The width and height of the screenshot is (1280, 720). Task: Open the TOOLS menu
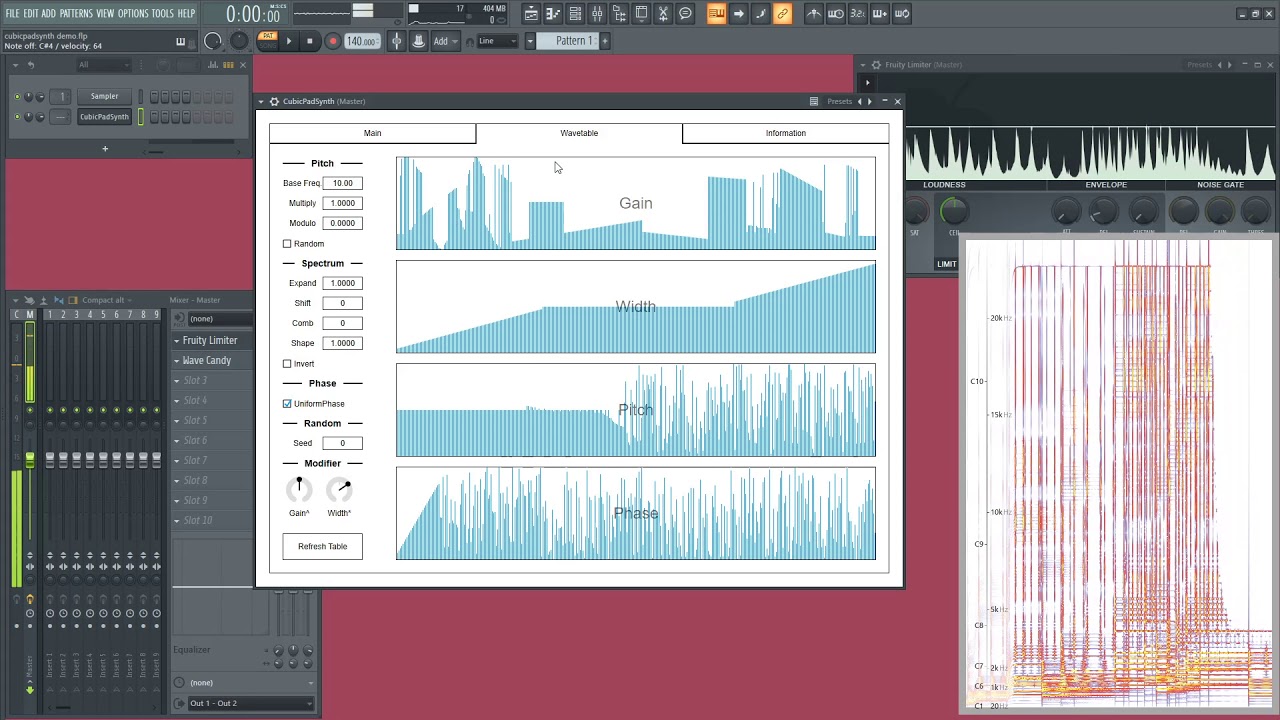coord(162,14)
